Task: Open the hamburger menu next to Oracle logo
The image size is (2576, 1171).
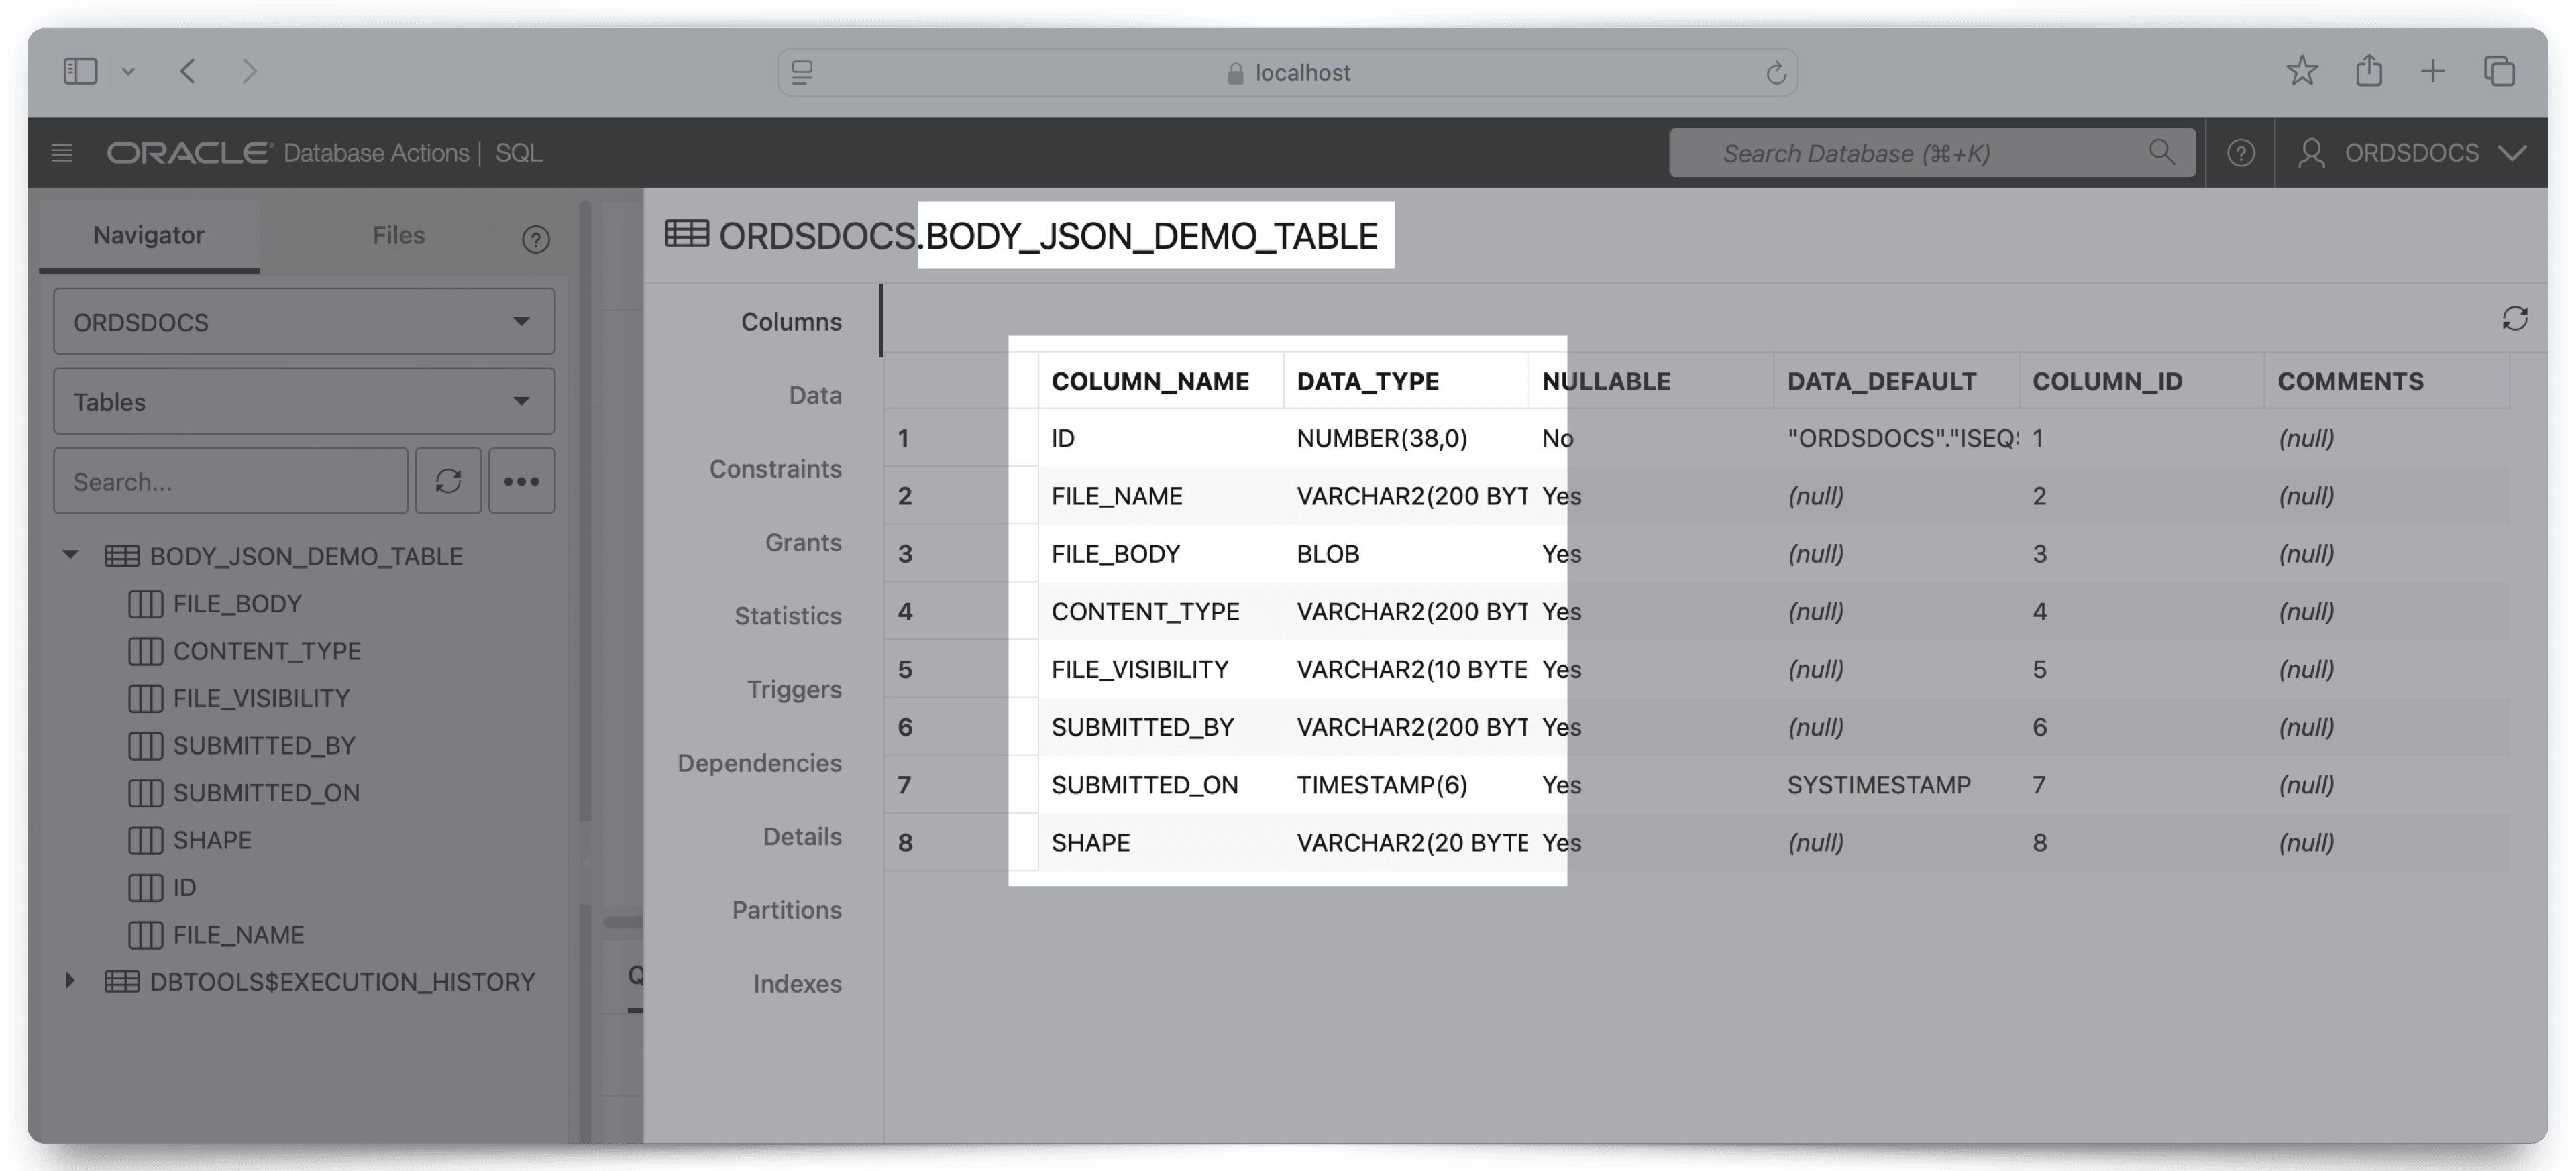Action: 62,153
